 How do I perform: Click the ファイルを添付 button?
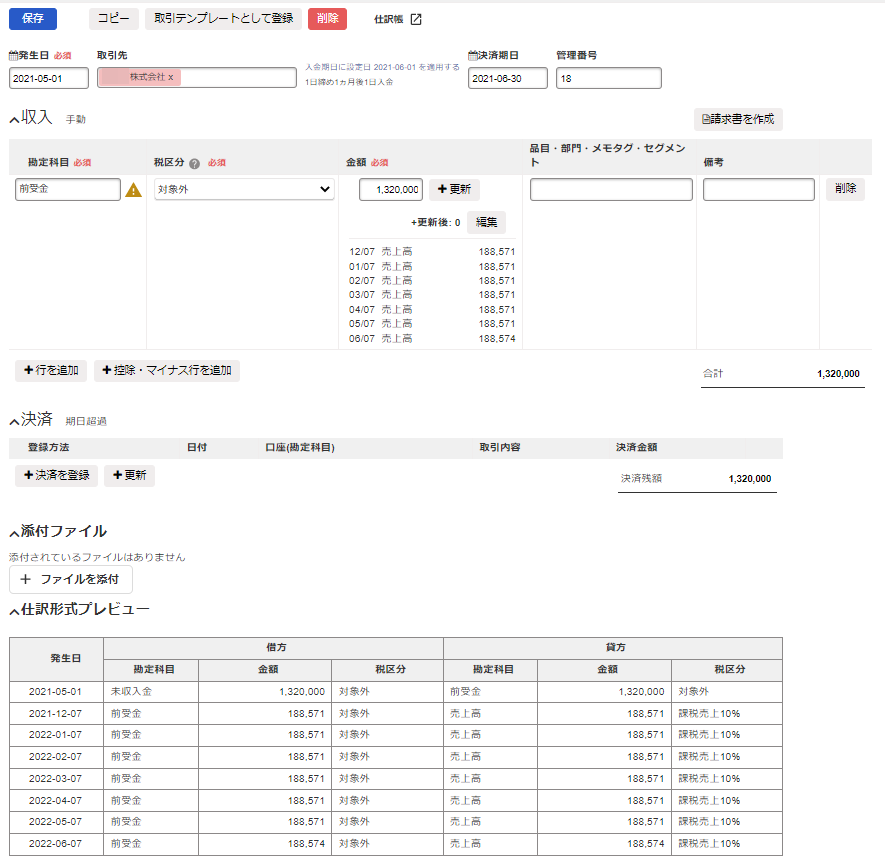click(x=71, y=579)
